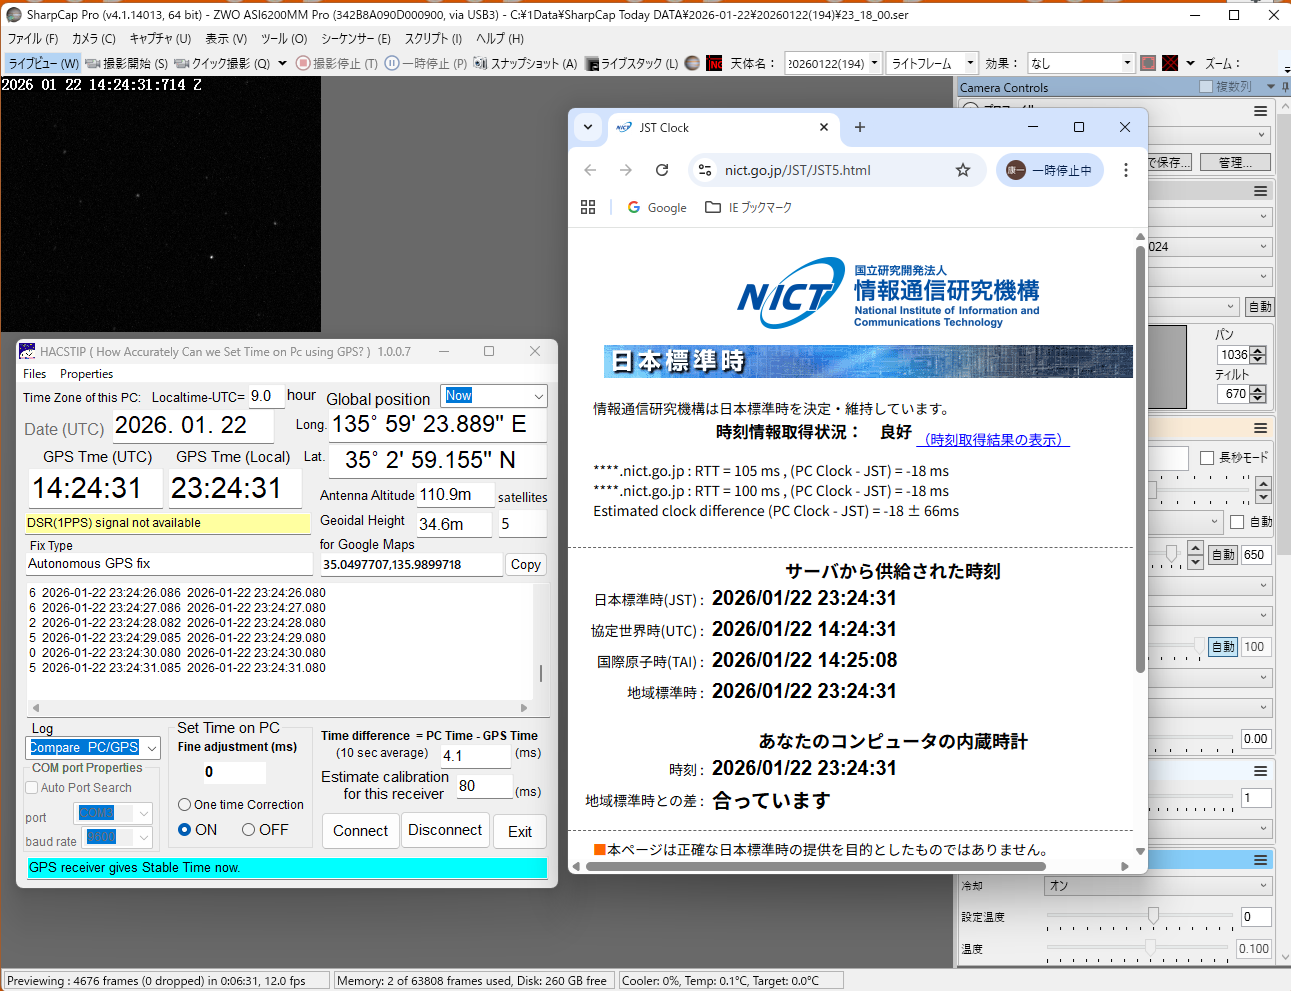Bookmark this page with the star icon
Viewport: 1291px width, 991px height.
tap(962, 170)
